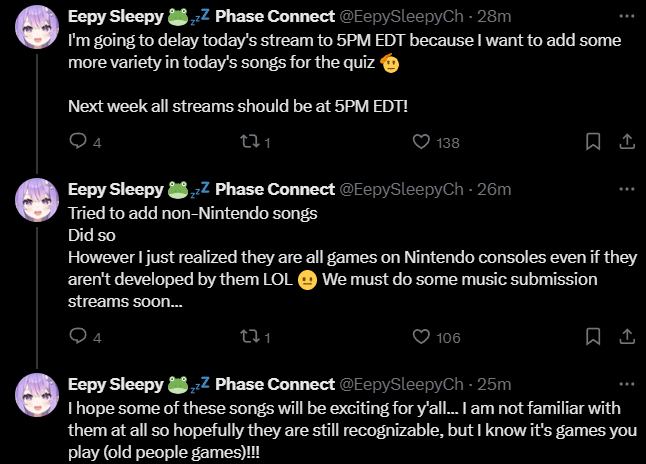Bookmark the non-Nintendo songs tweet
The image size is (646, 464).
click(593, 338)
